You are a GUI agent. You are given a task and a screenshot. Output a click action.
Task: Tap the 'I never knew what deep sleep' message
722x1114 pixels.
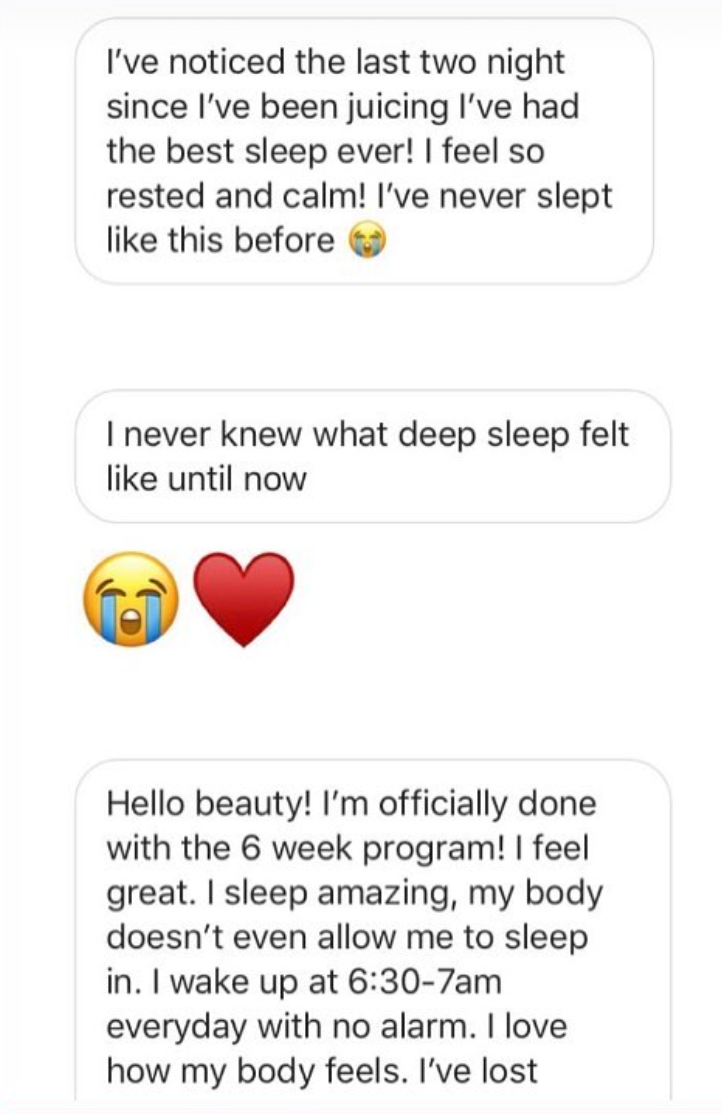372,456
